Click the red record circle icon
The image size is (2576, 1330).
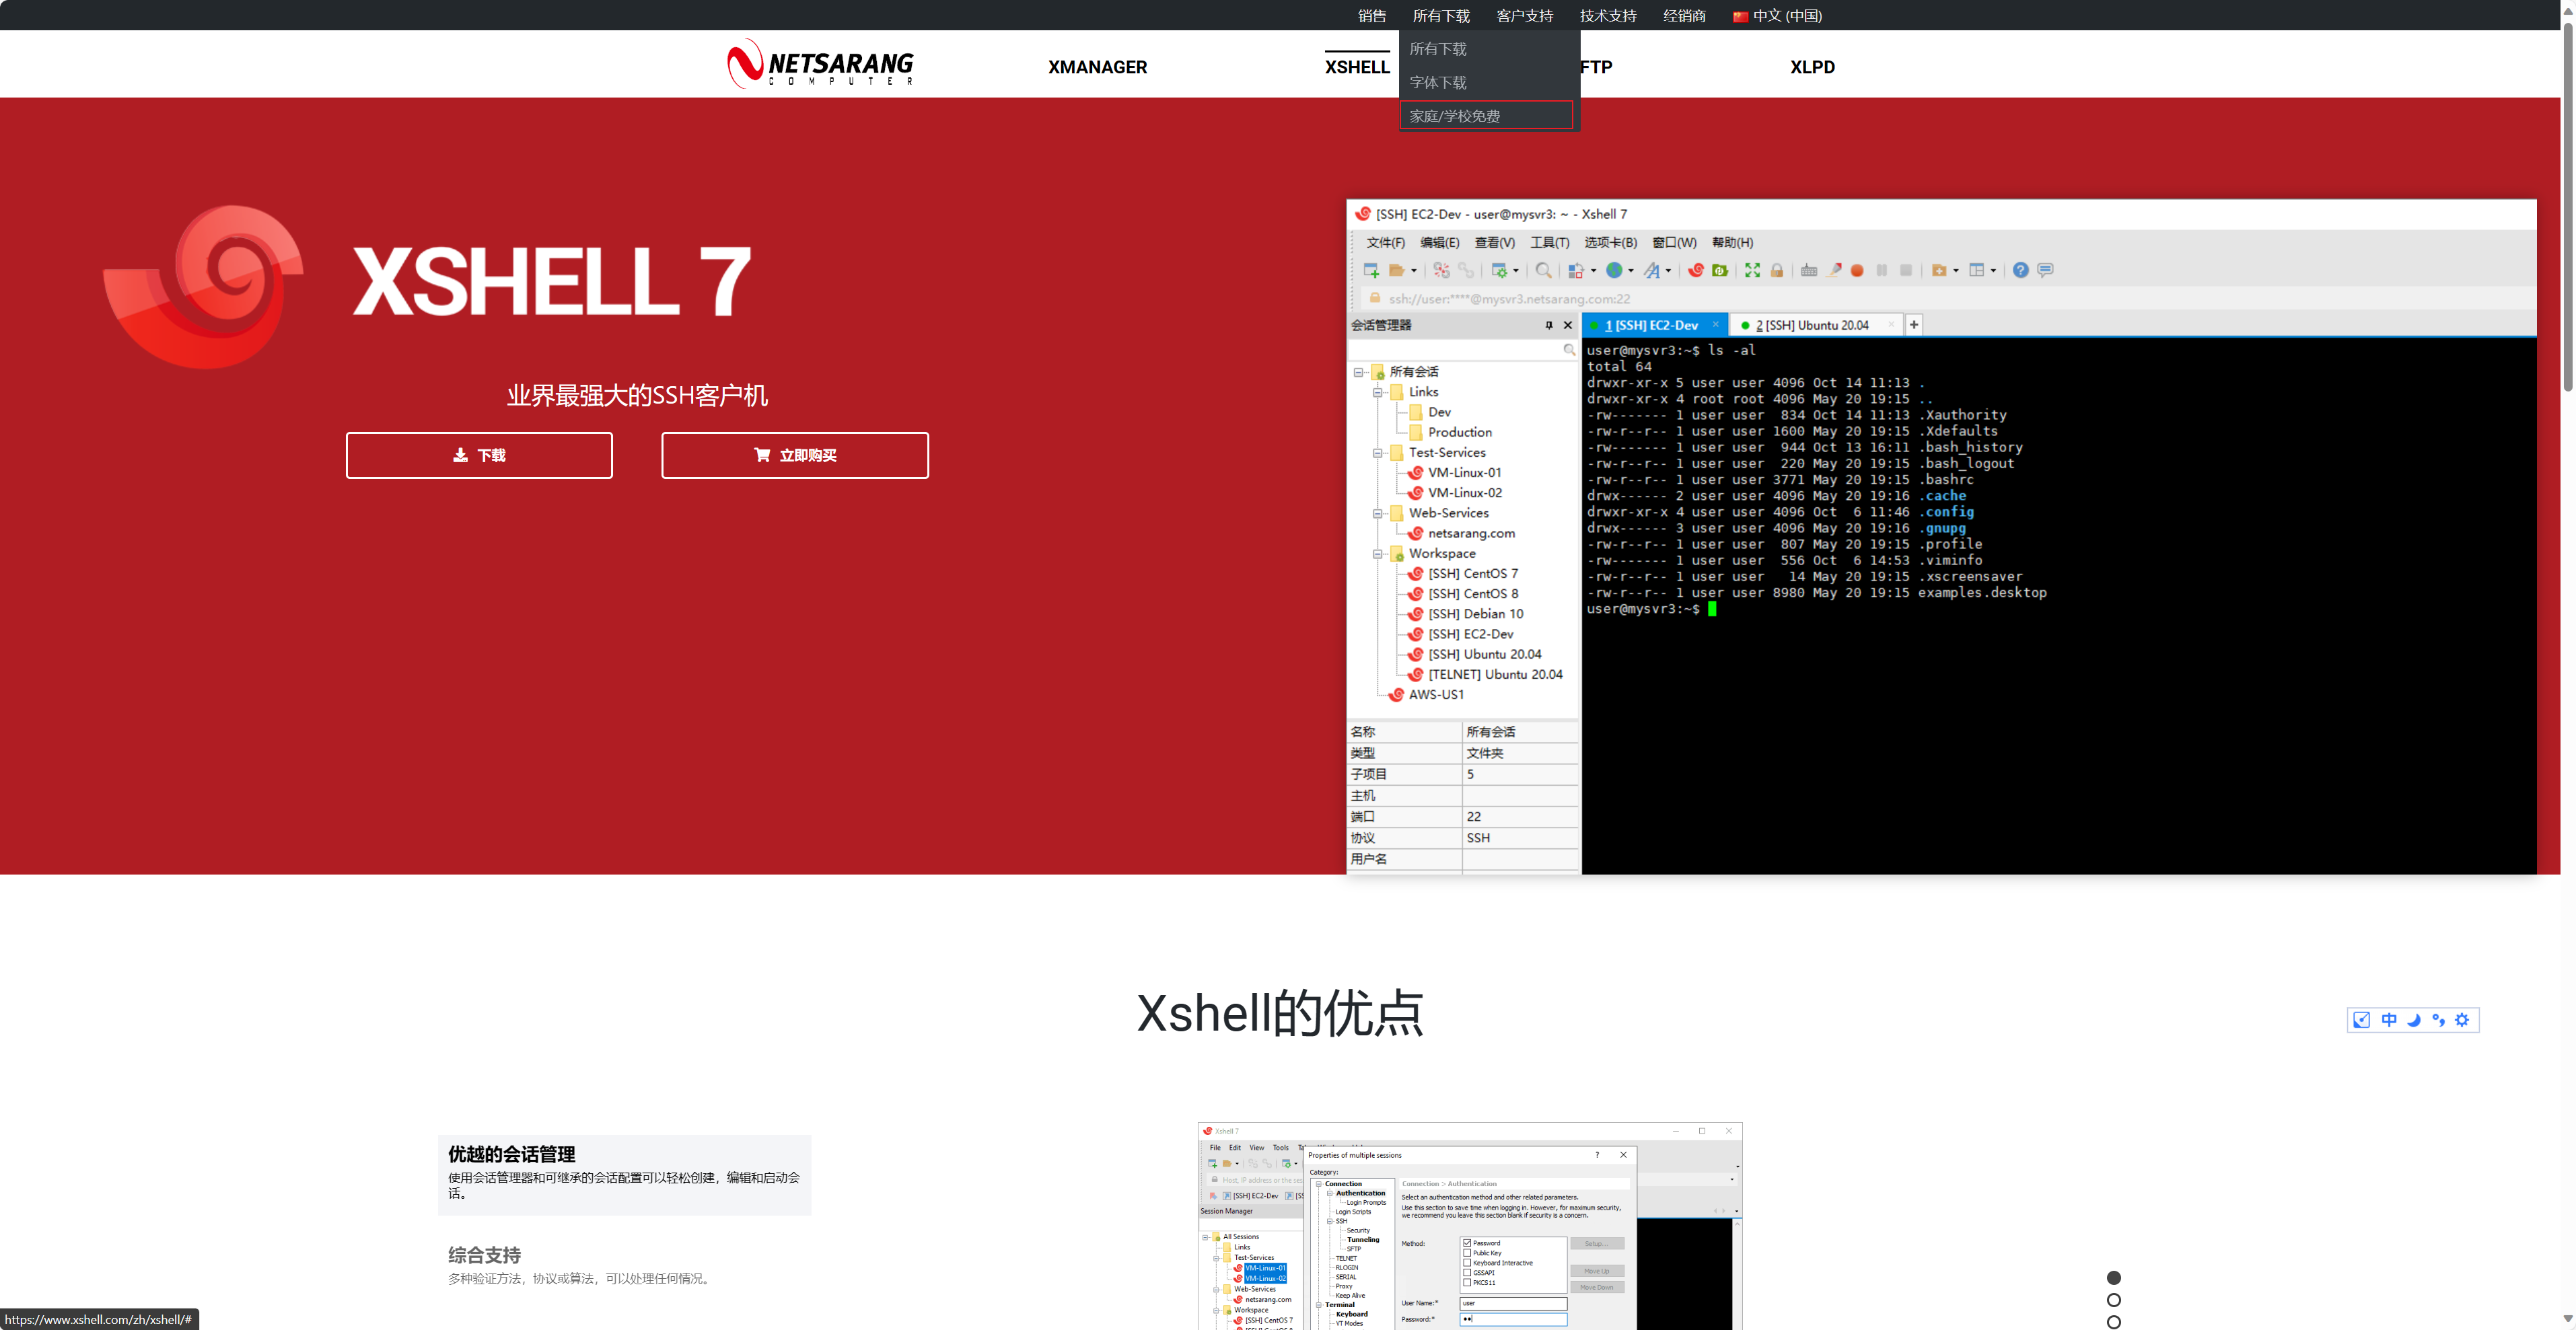(x=1857, y=270)
